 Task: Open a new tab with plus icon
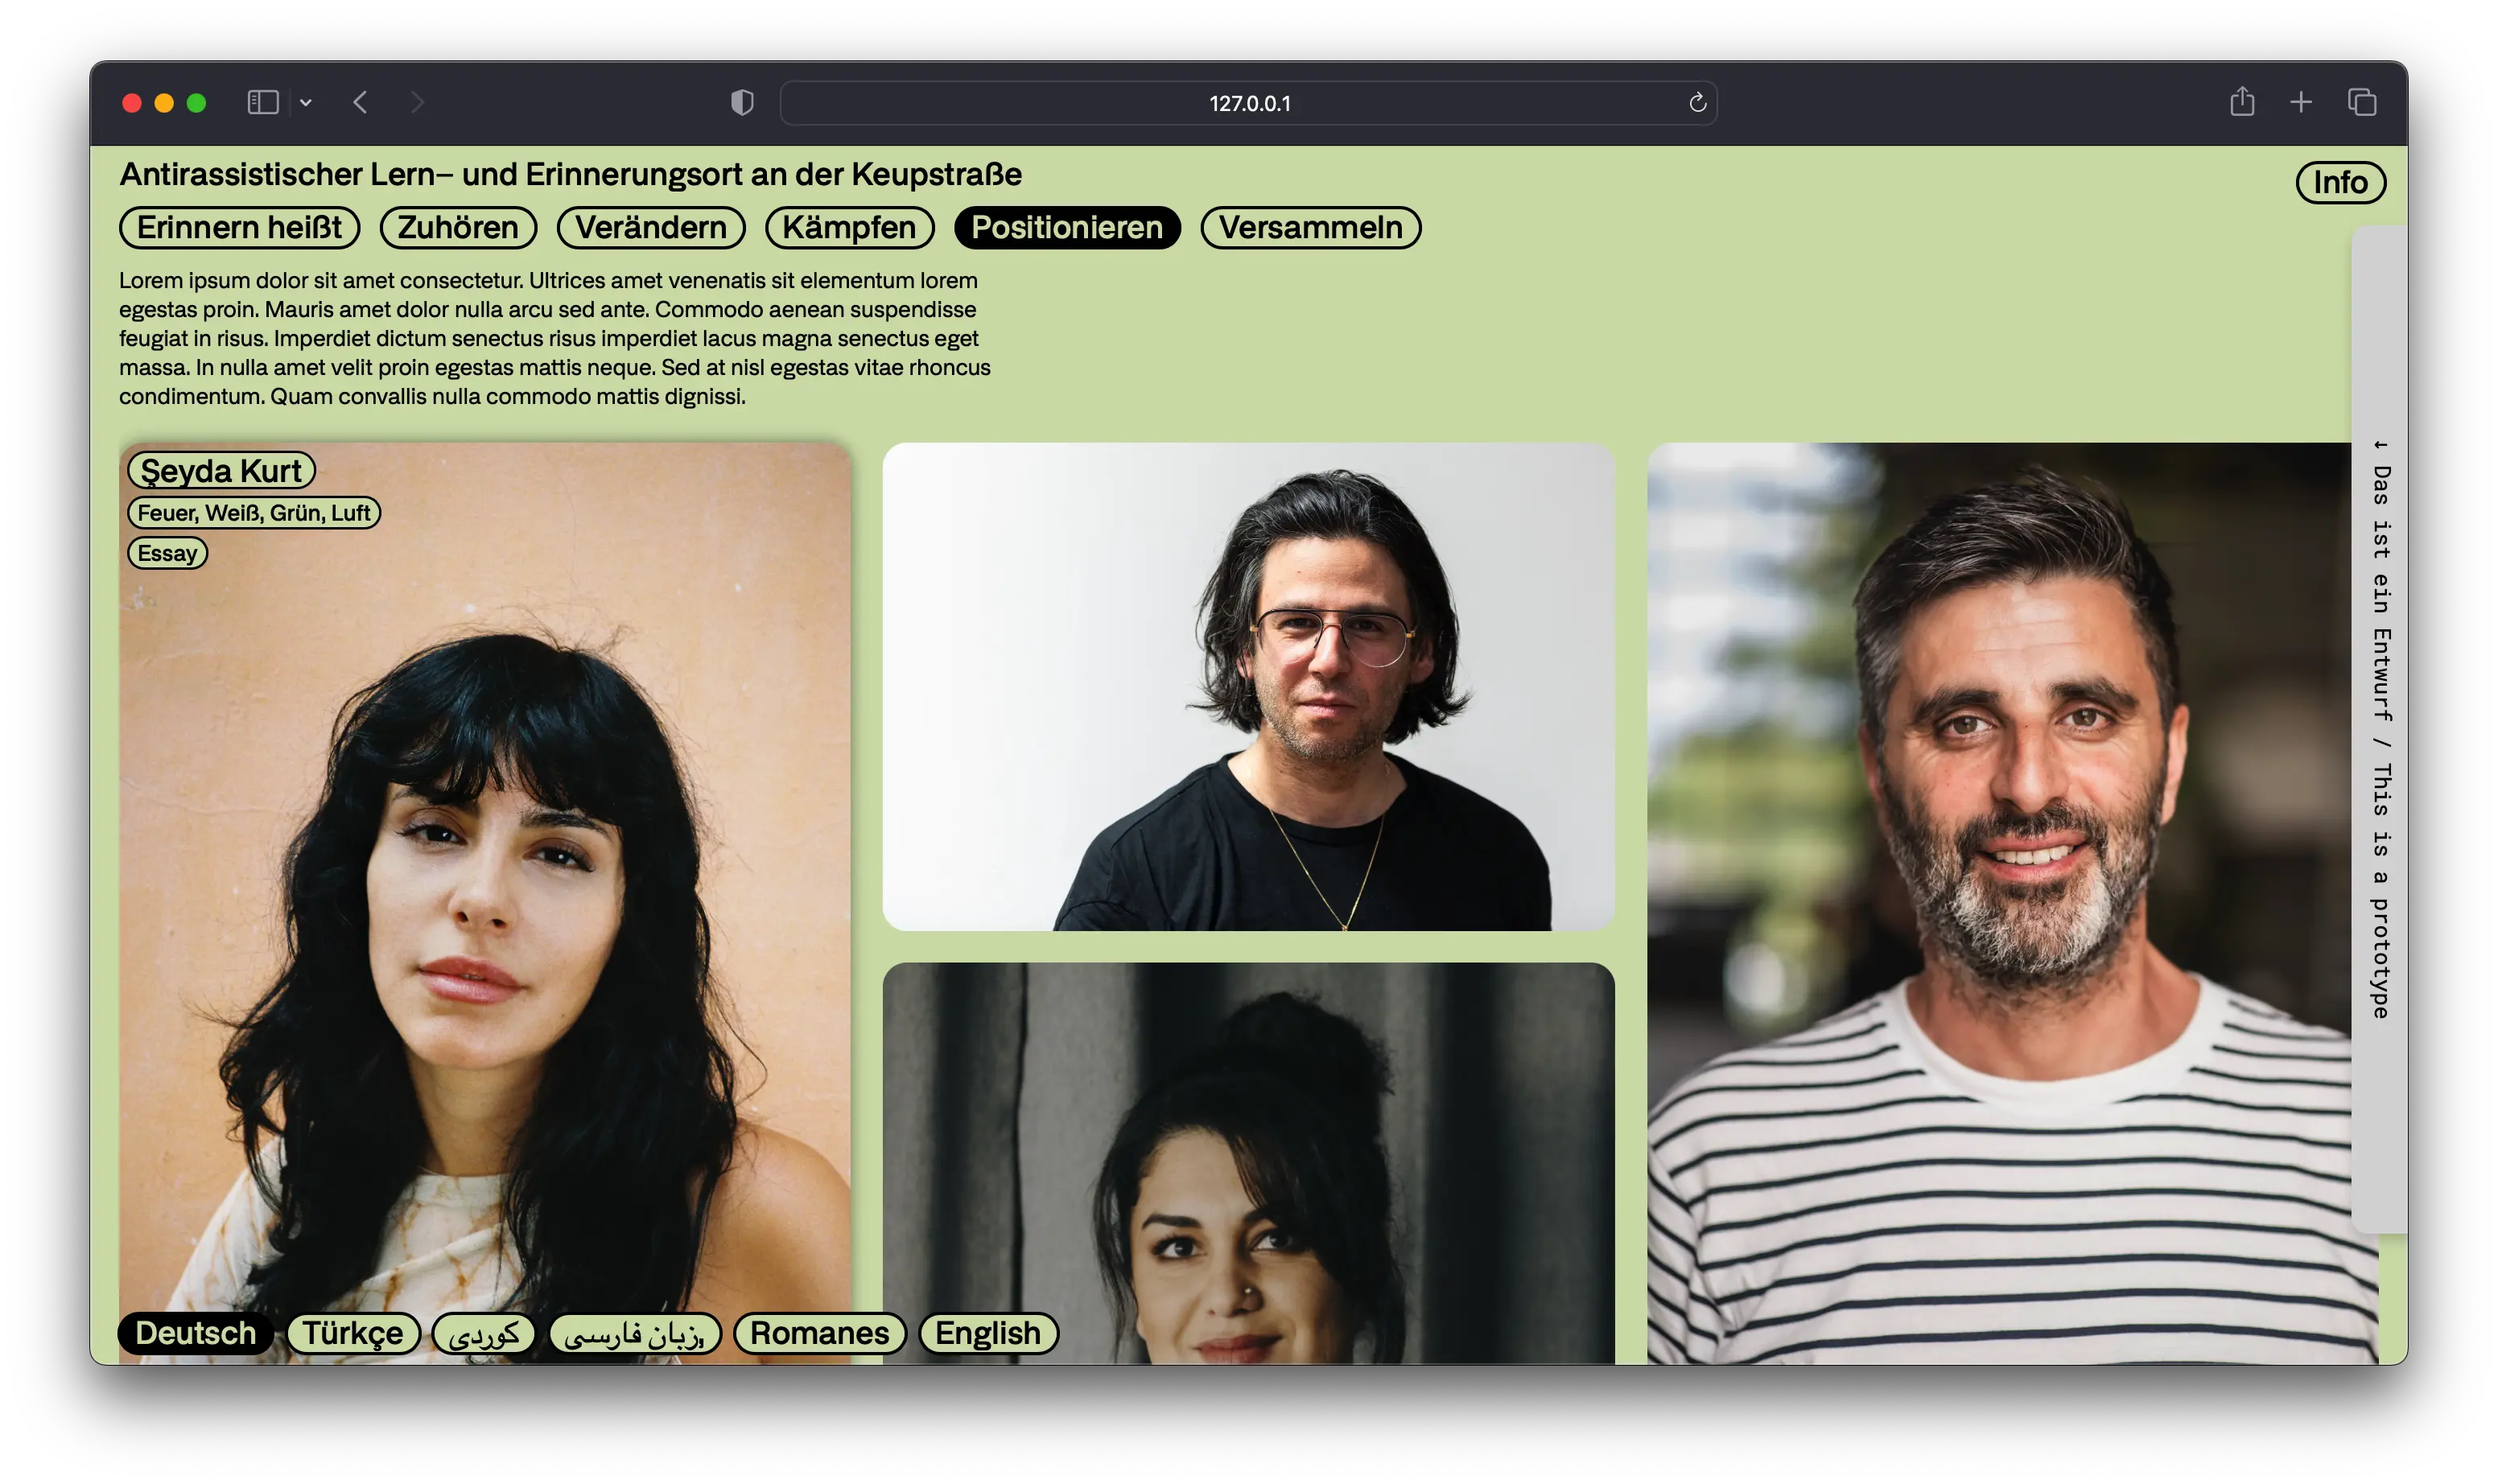click(2301, 102)
